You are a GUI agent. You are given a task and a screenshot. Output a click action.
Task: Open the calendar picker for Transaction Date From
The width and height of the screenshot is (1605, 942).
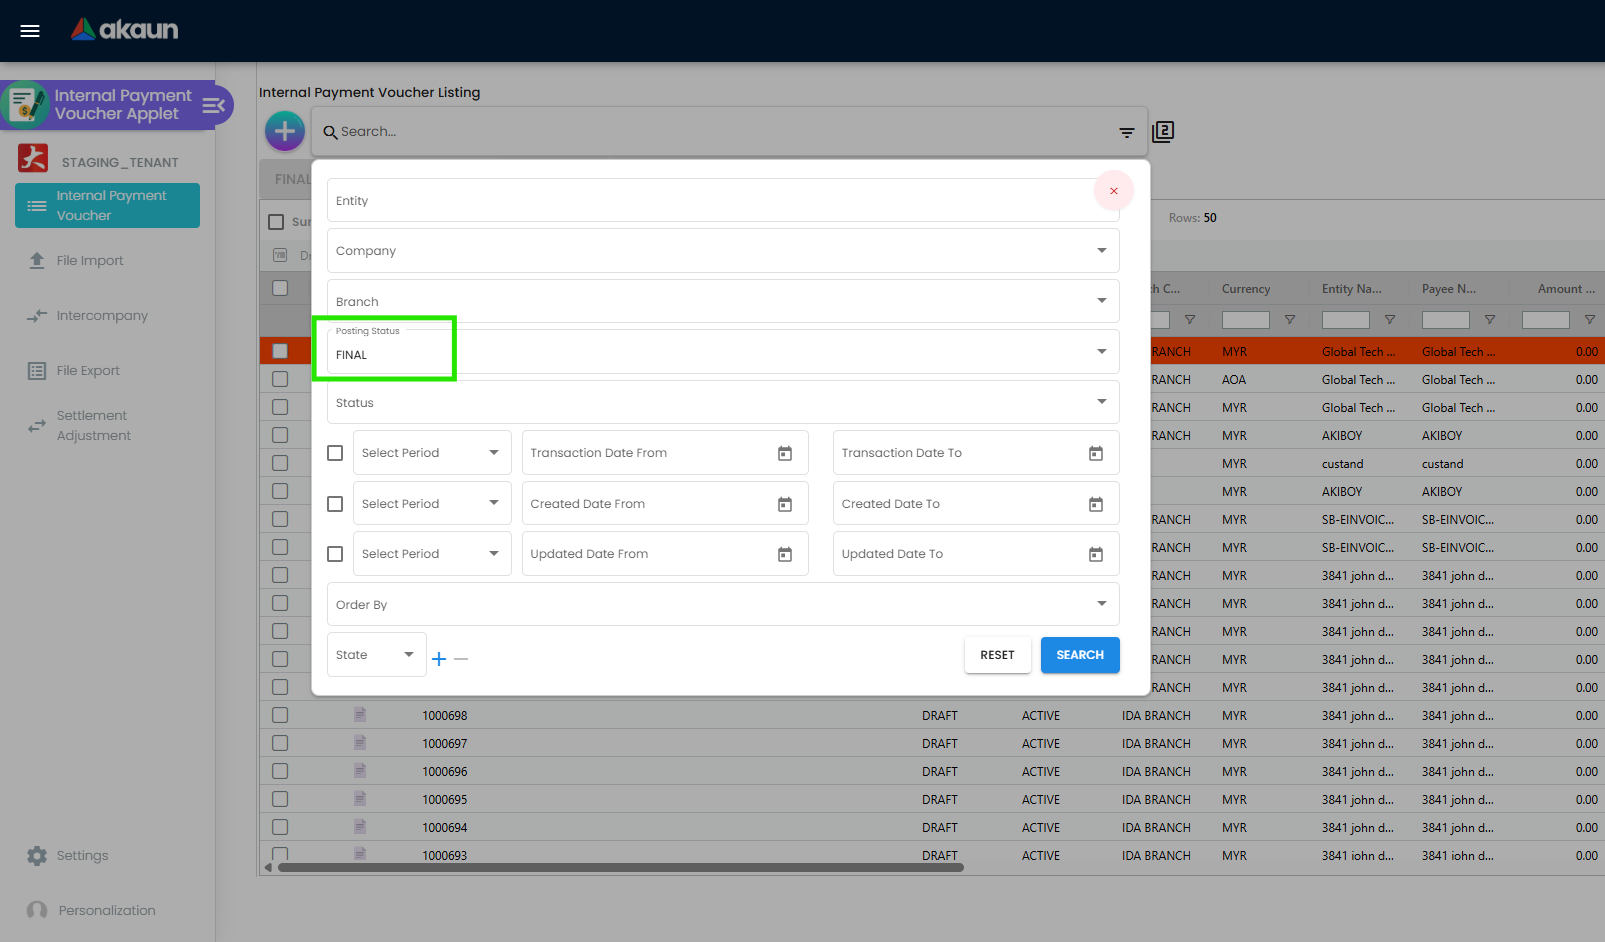click(784, 452)
